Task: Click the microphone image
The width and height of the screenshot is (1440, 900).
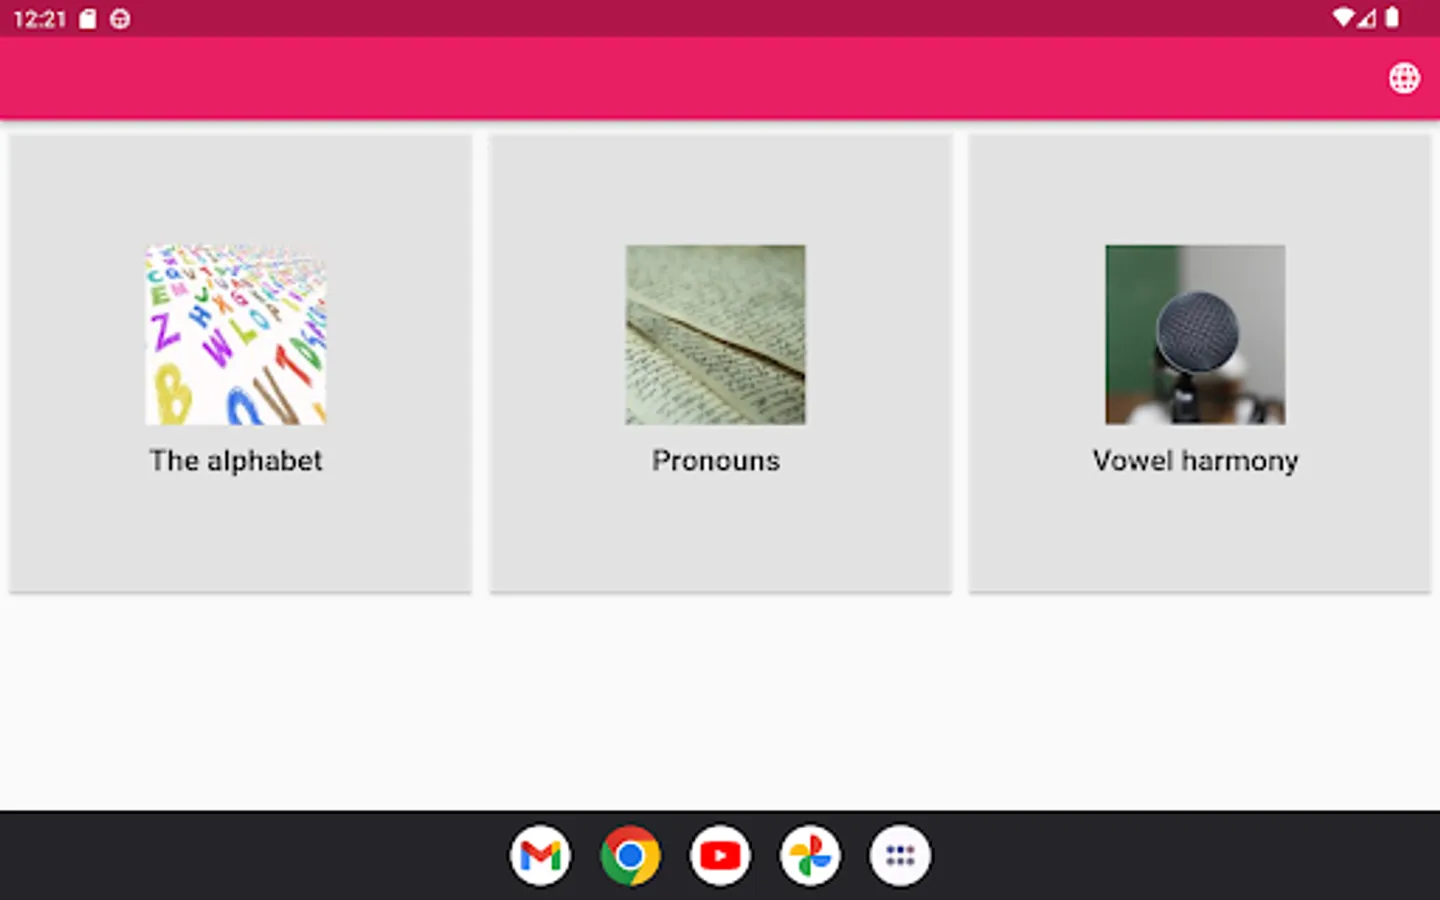Action: pyautogui.click(x=1196, y=335)
